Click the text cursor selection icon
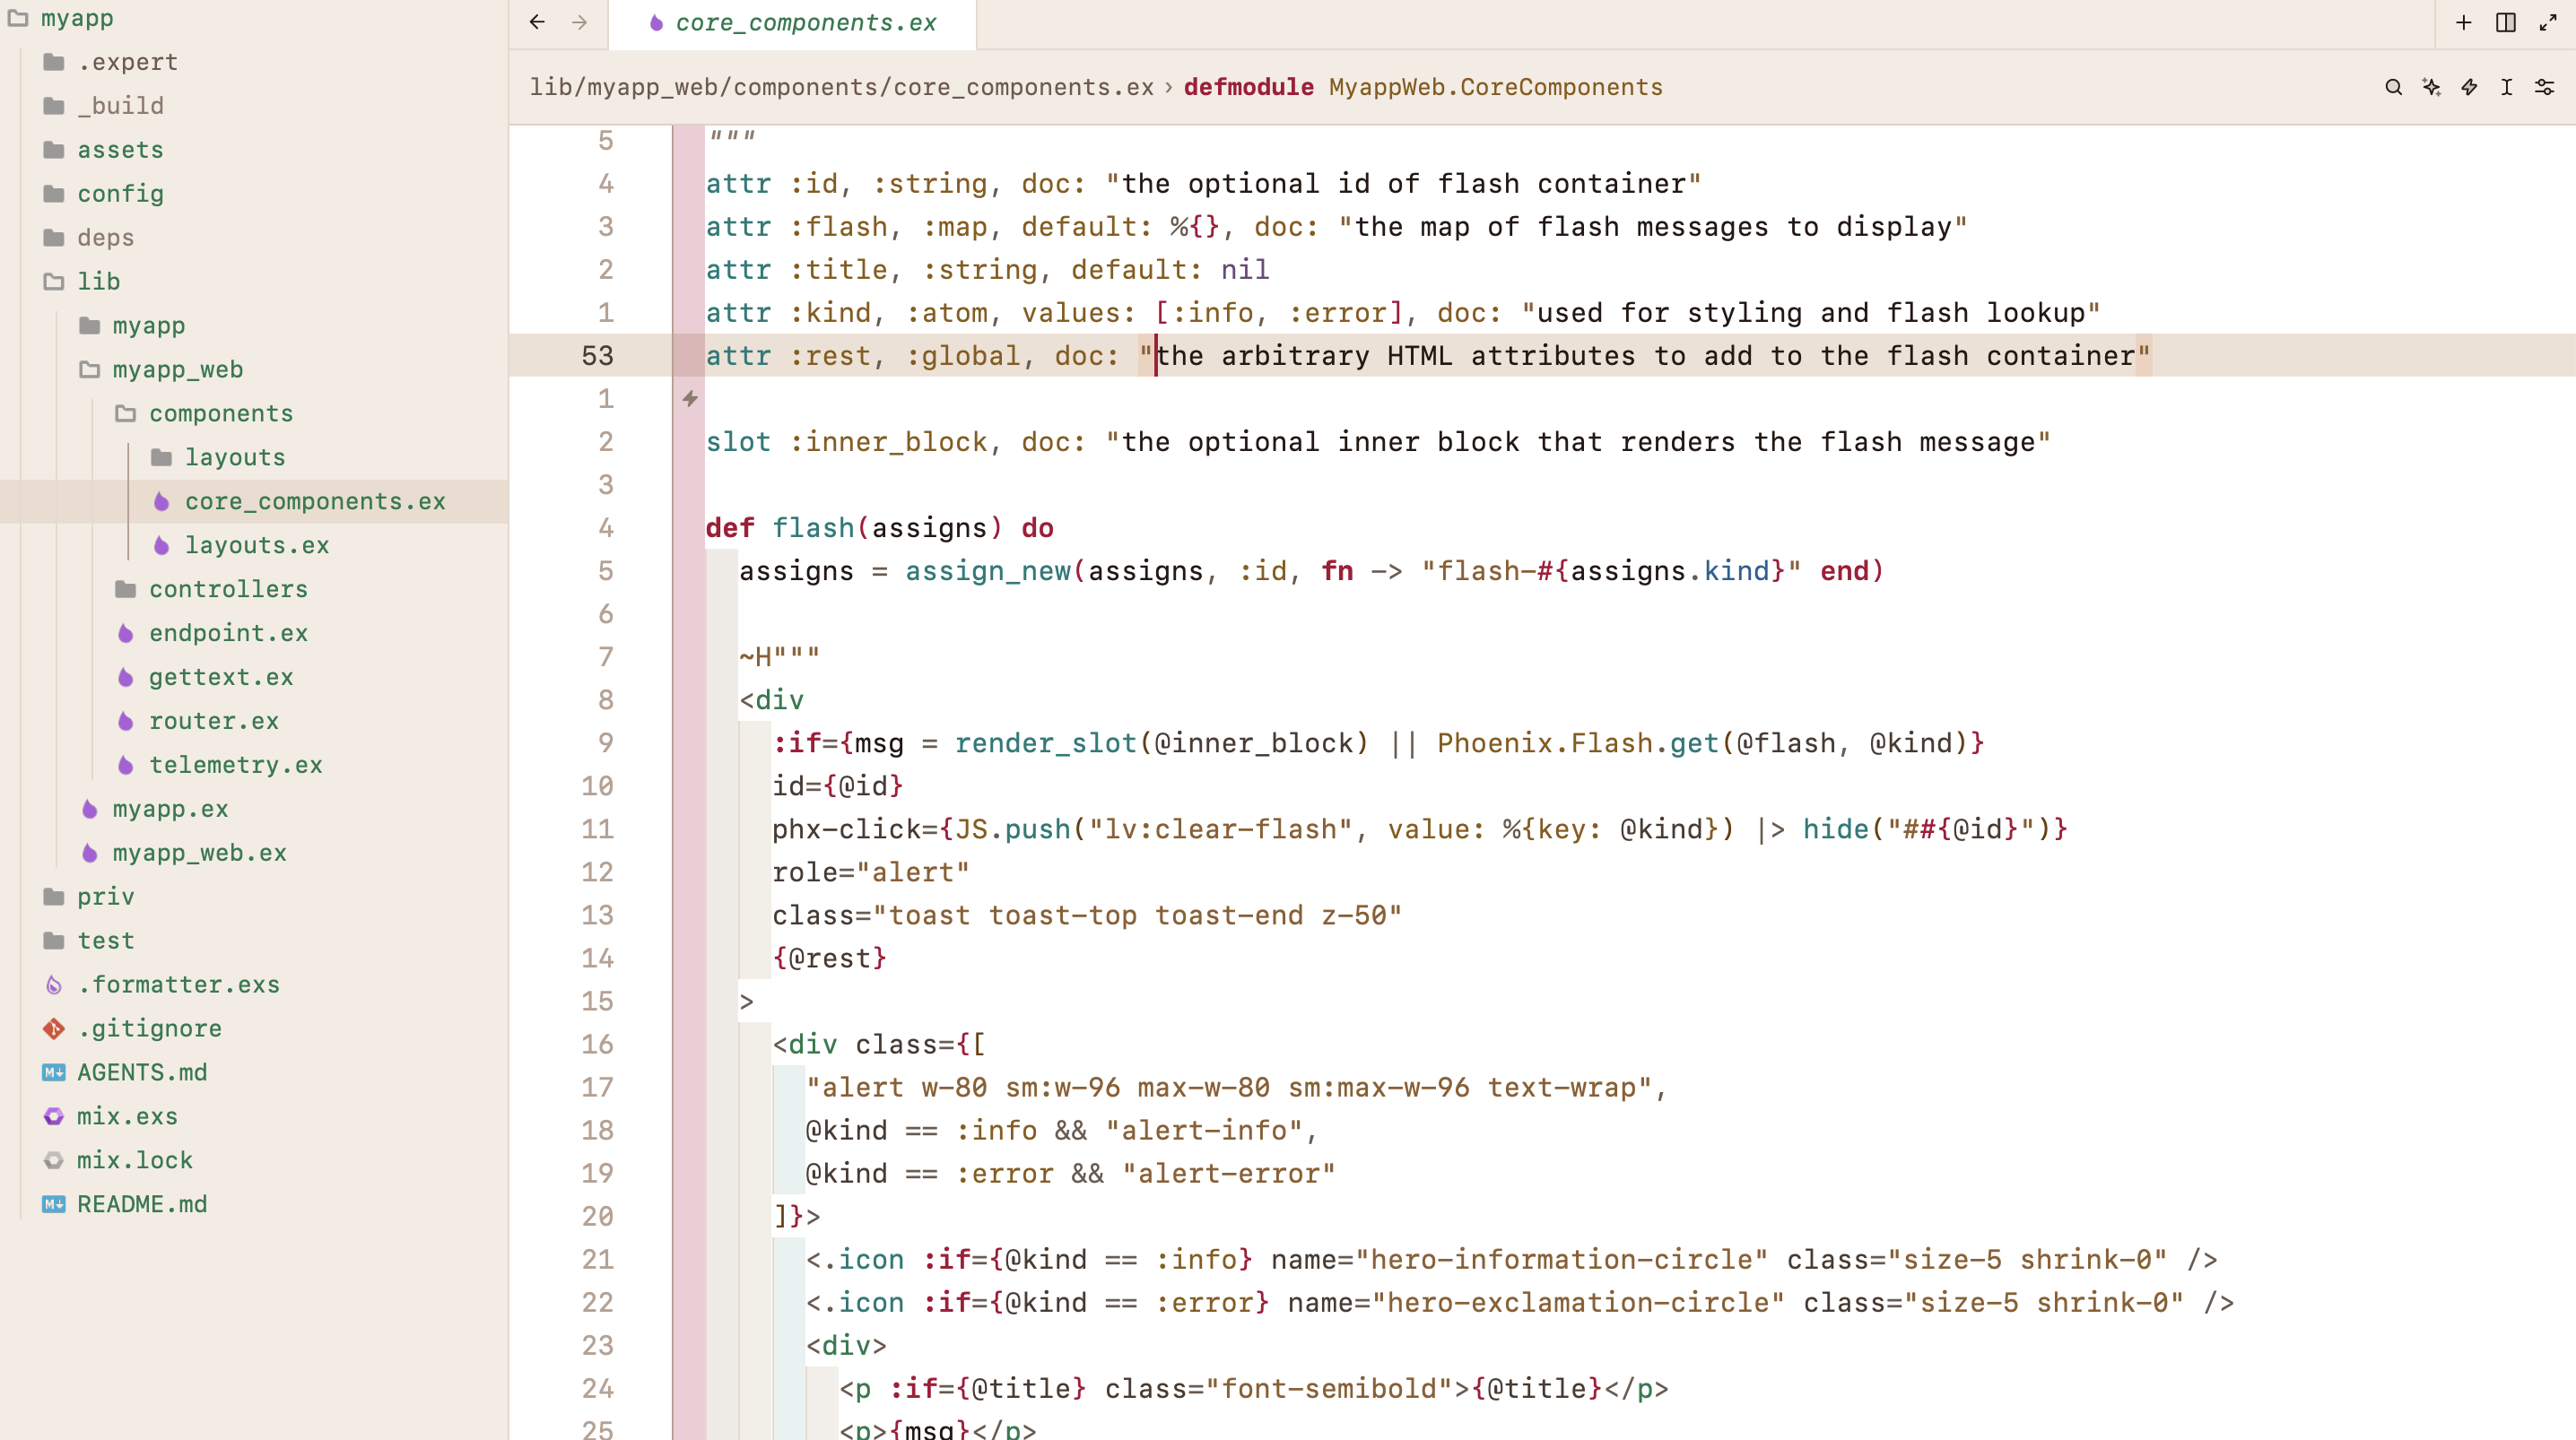The width and height of the screenshot is (2576, 1440). click(x=2507, y=87)
